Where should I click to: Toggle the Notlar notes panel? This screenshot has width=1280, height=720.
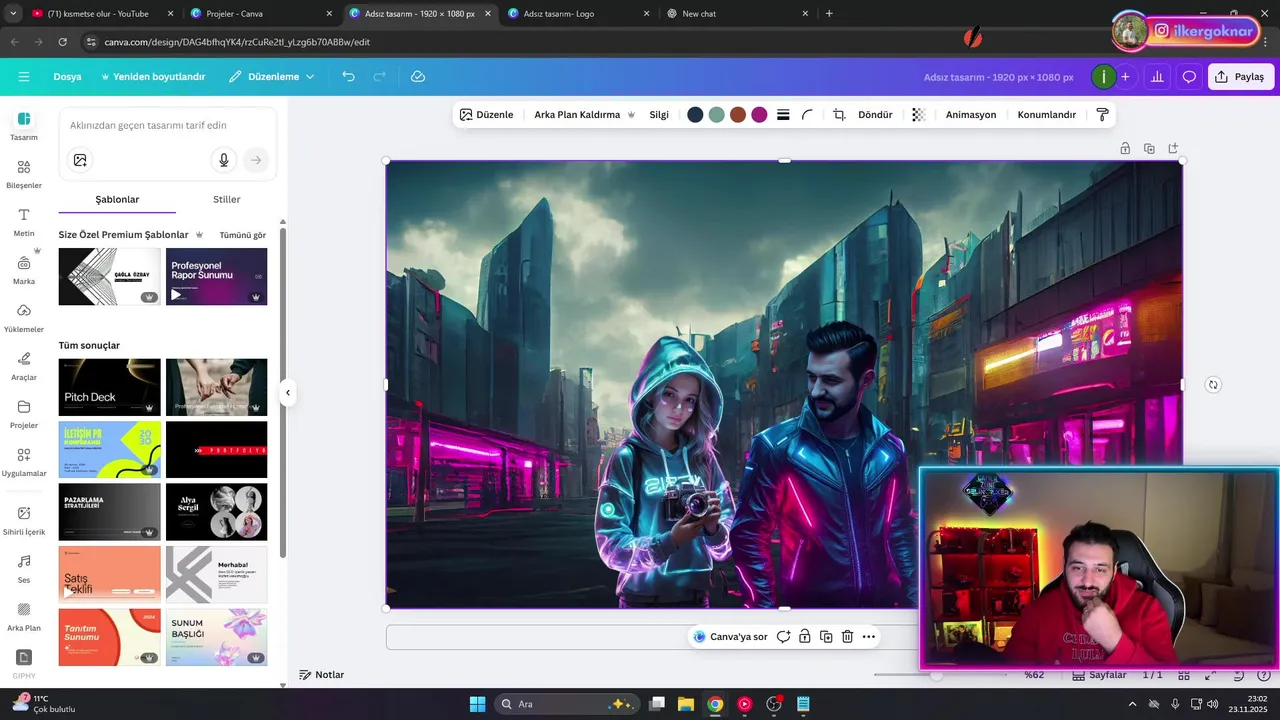click(322, 675)
